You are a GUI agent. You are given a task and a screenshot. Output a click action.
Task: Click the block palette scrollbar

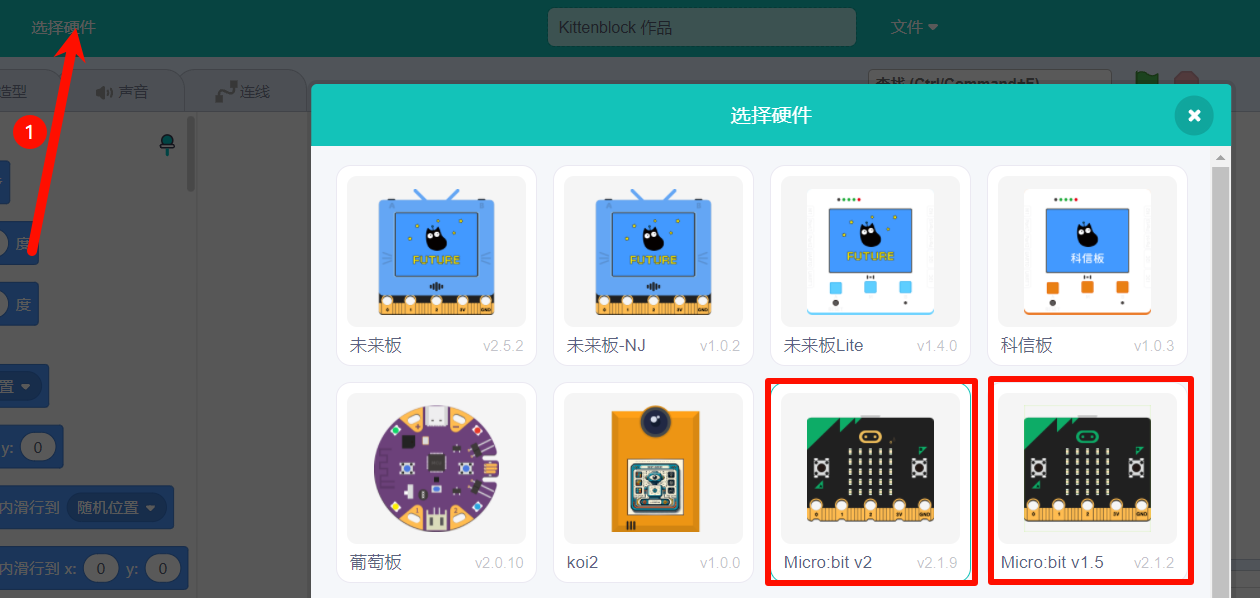click(x=191, y=155)
